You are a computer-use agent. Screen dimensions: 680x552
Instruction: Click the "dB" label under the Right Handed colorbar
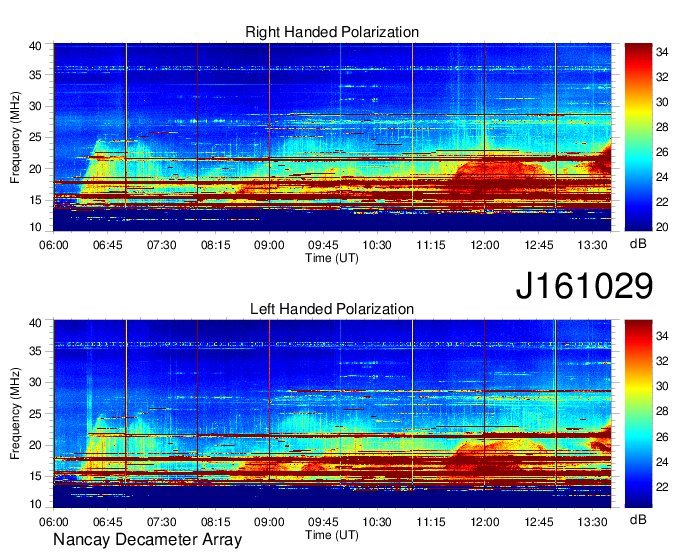[x=638, y=244]
